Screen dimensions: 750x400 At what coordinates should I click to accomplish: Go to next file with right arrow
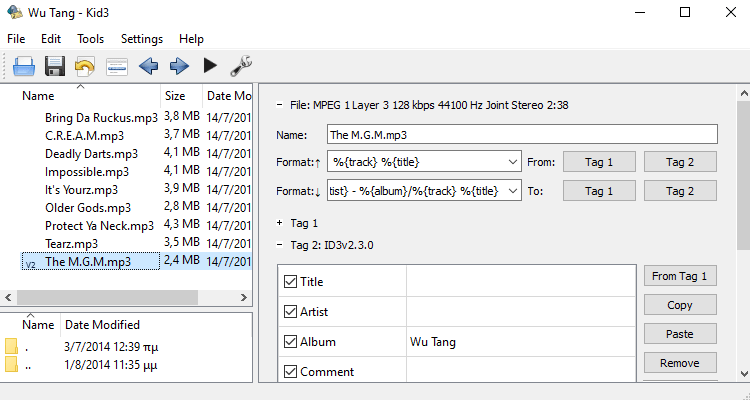[179, 66]
